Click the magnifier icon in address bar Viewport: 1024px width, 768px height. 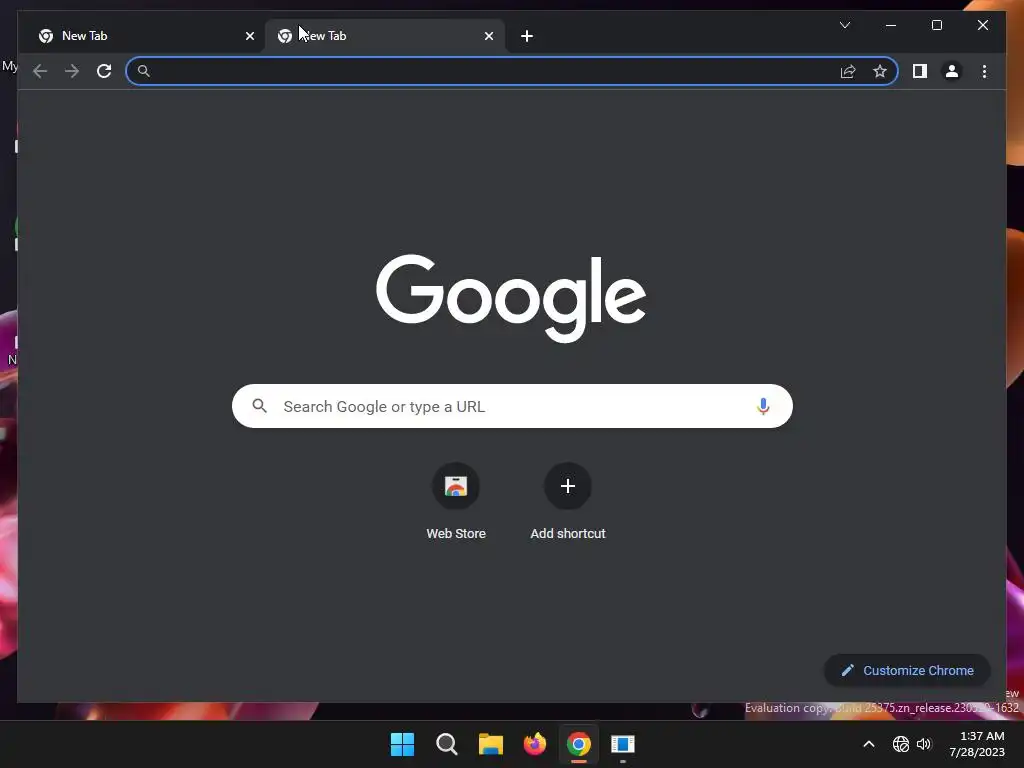click(144, 71)
